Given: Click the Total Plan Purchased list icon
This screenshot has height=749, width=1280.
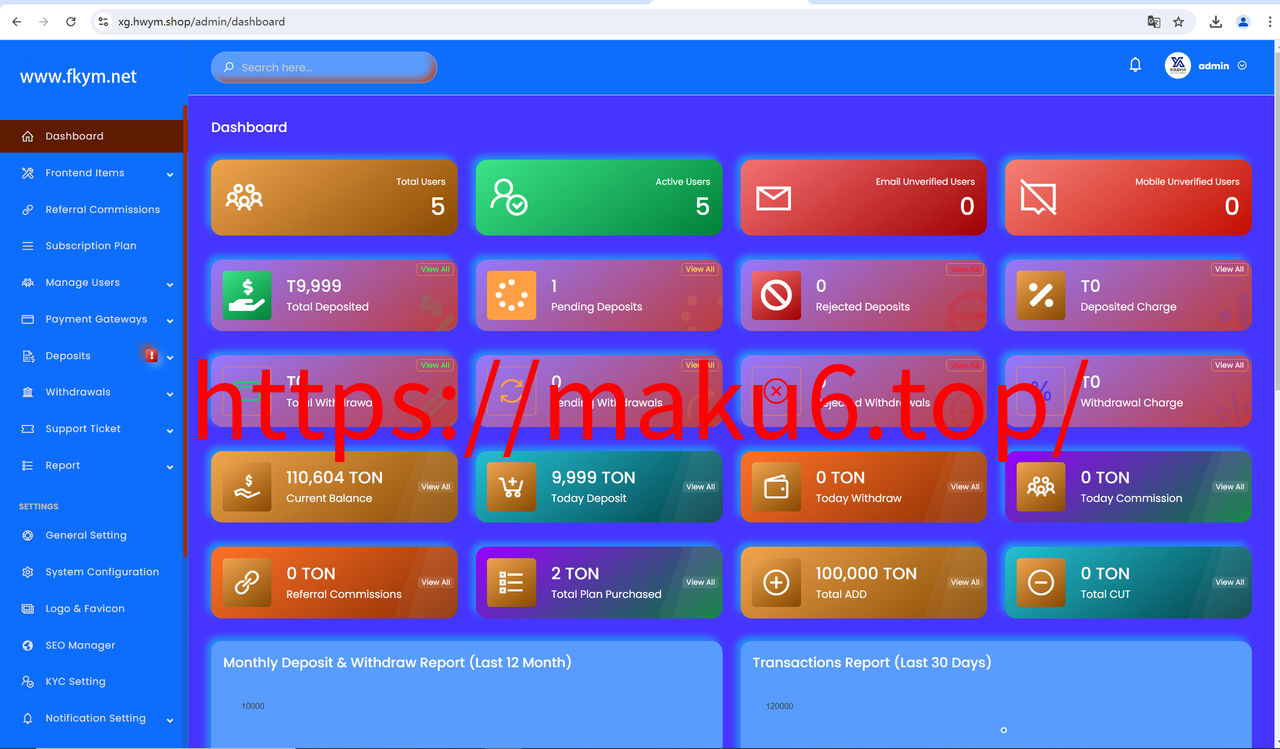Looking at the screenshot, I should coord(511,582).
